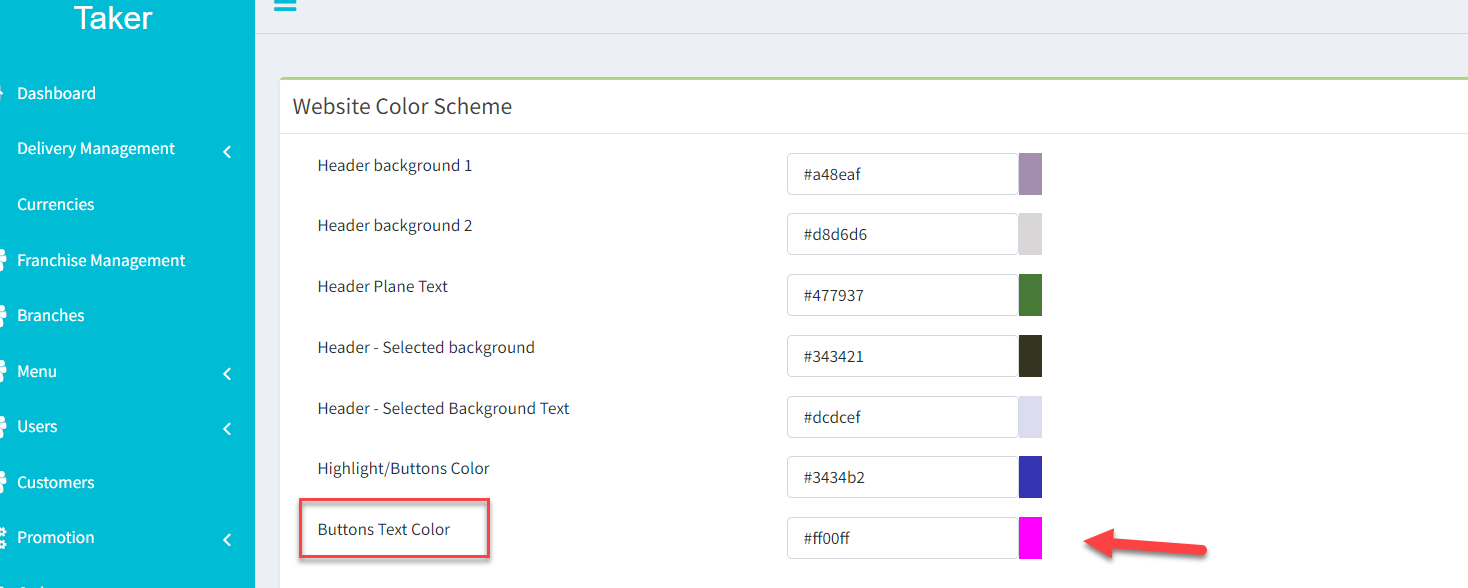The width and height of the screenshot is (1468, 588).
Task: Open the Customers sidebar item
Action: tap(56, 482)
